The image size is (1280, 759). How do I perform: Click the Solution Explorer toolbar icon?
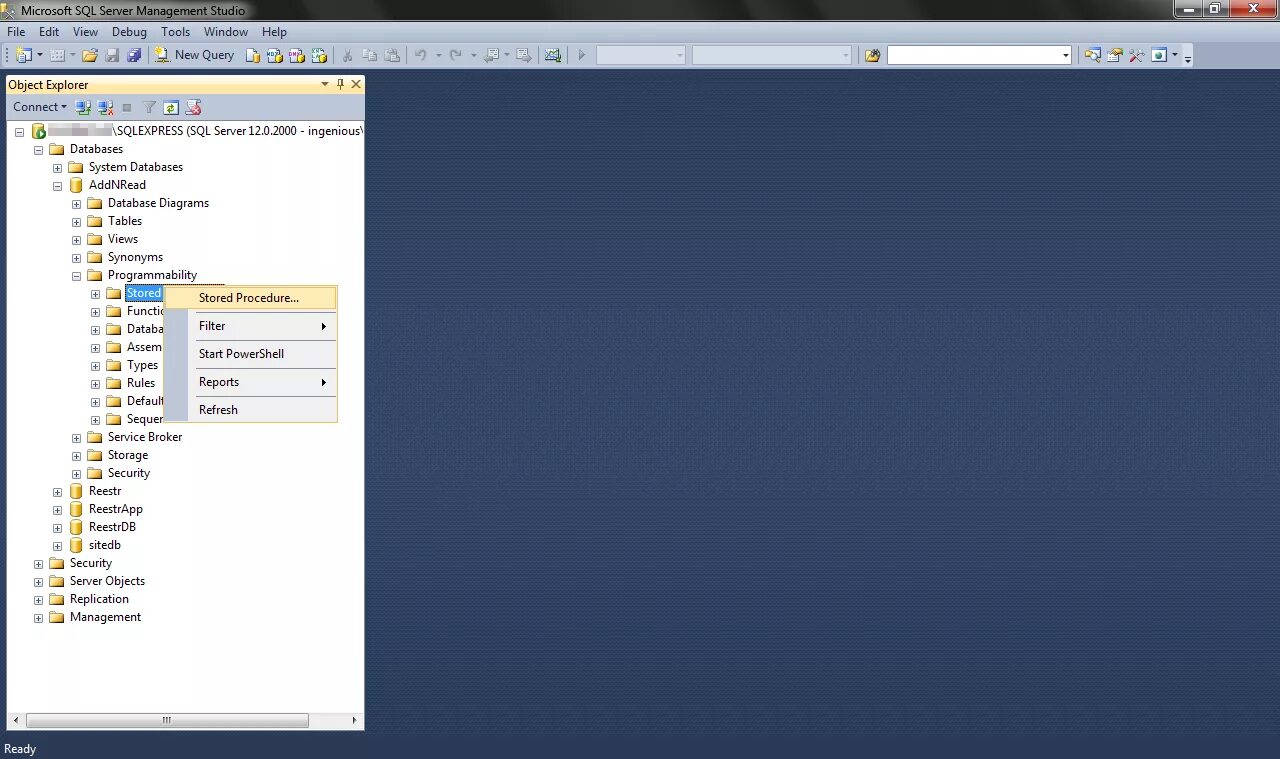[x=1093, y=55]
